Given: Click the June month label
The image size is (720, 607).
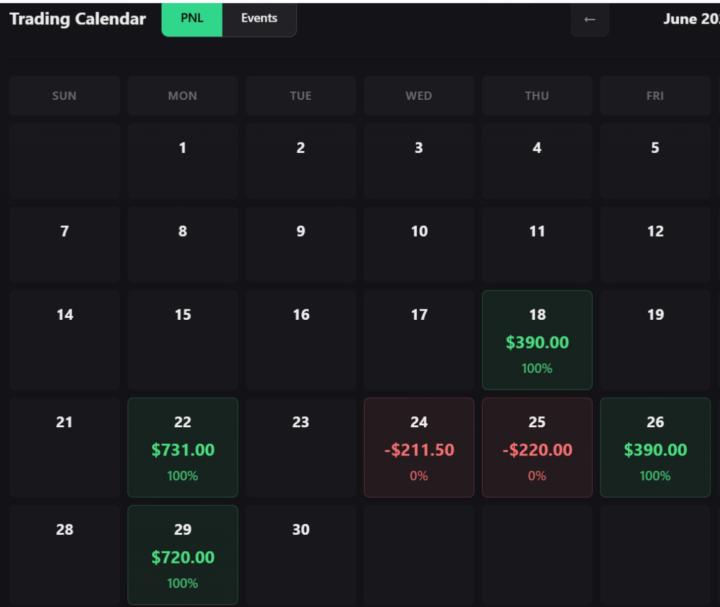Looking at the screenshot, I should tap(691, 19).
